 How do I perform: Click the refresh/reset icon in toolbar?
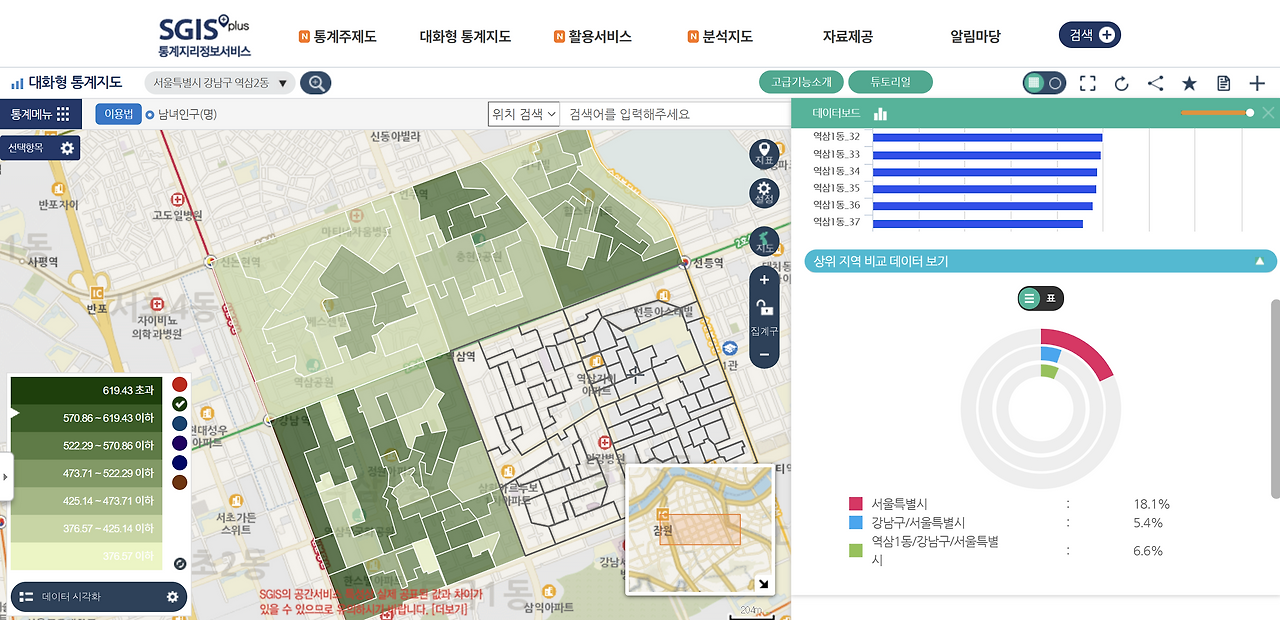click(x=1122, y=83)
